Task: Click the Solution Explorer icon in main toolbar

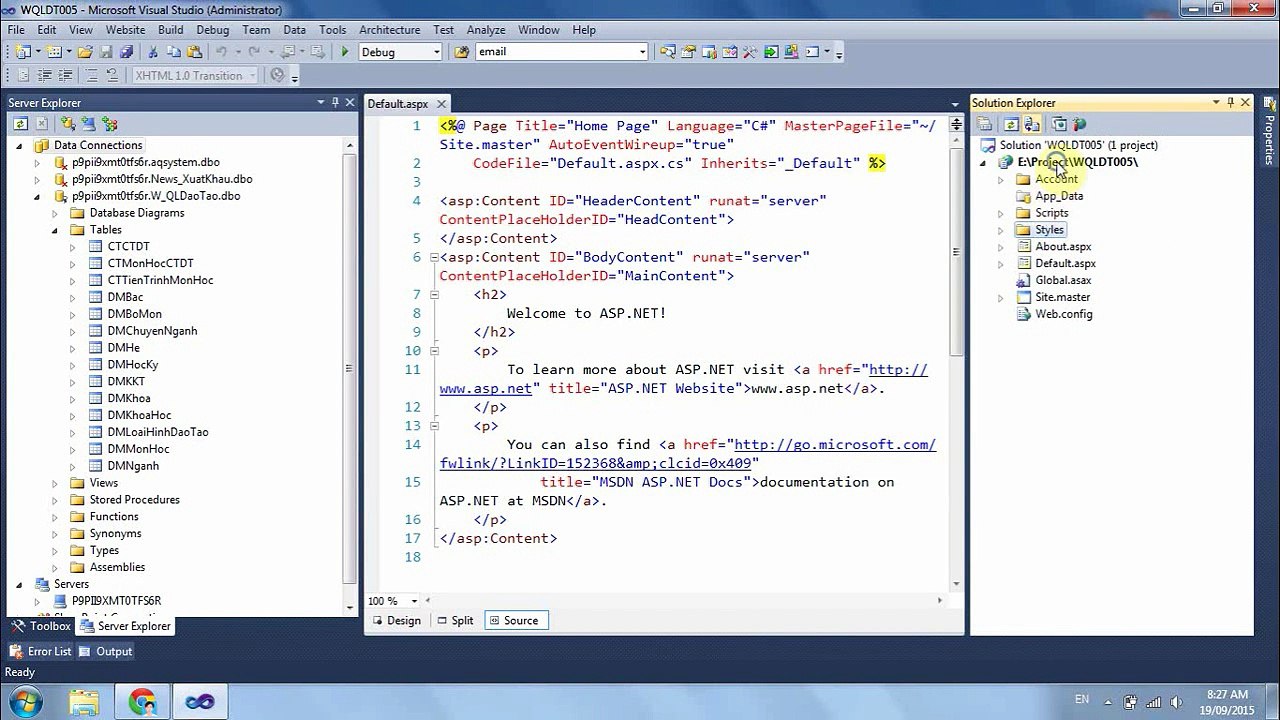Action: click(x=667, y=52)
